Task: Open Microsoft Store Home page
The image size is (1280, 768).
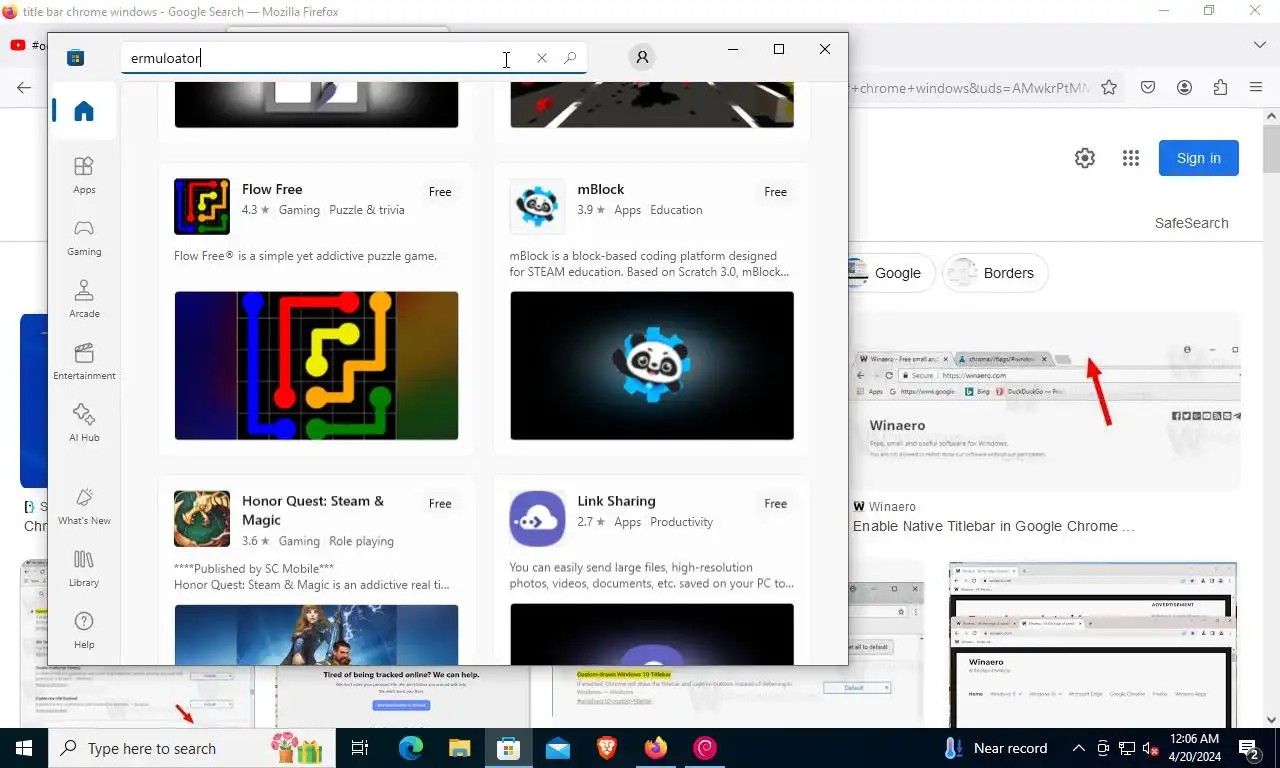Action: coord(84,111)
